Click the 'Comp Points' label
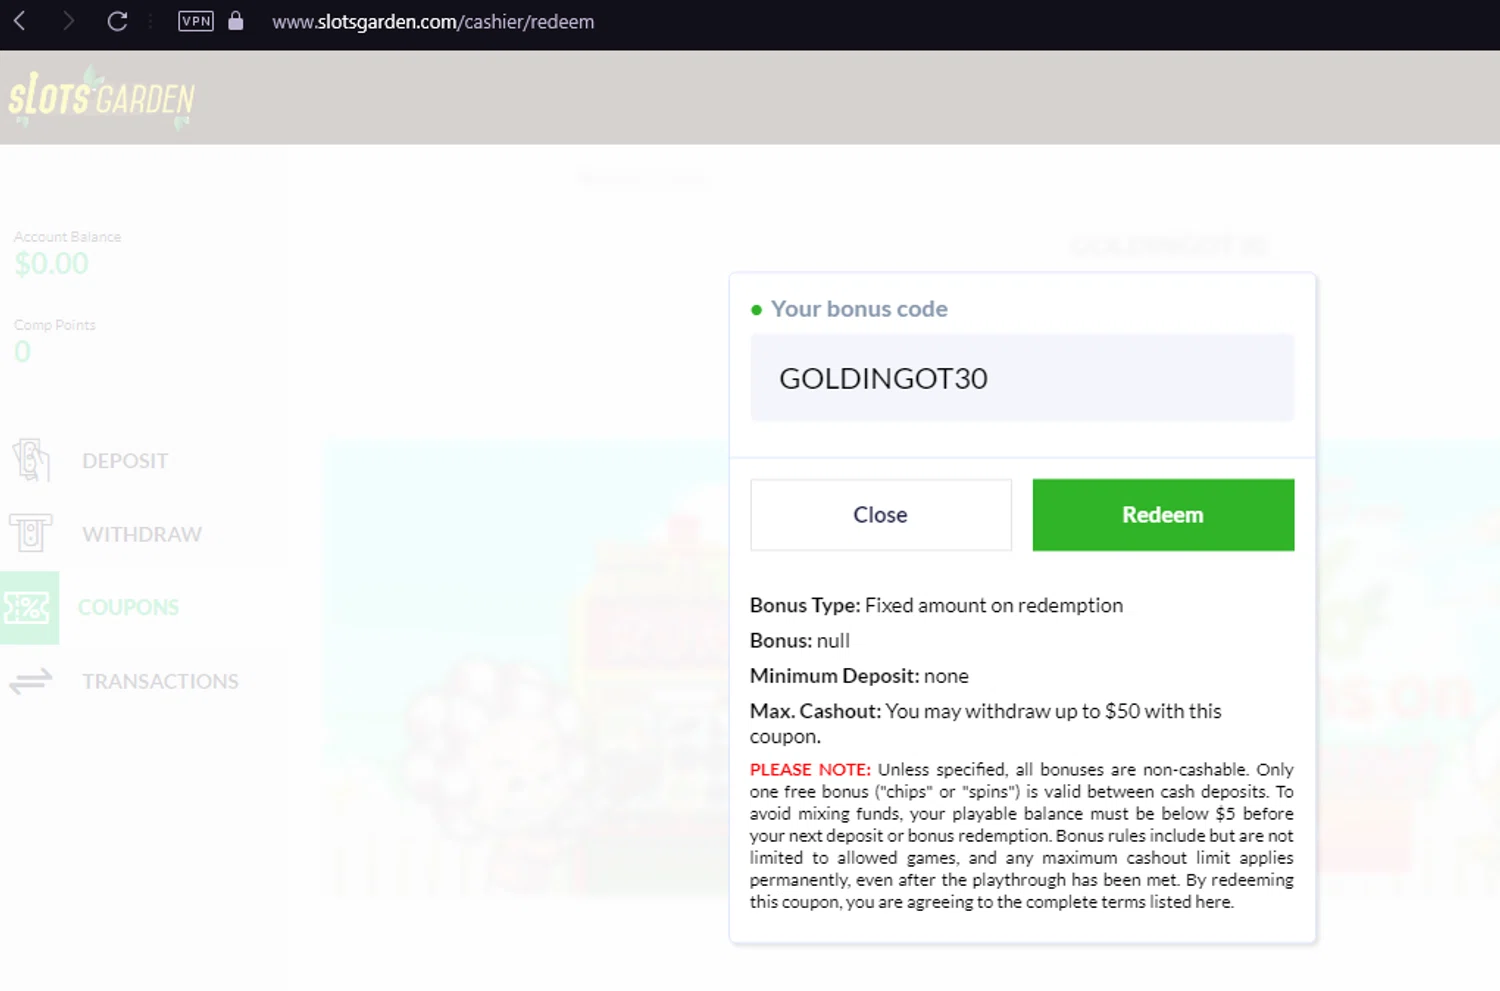This screenshot has width=1500, height=991. [x=55, y=325]
